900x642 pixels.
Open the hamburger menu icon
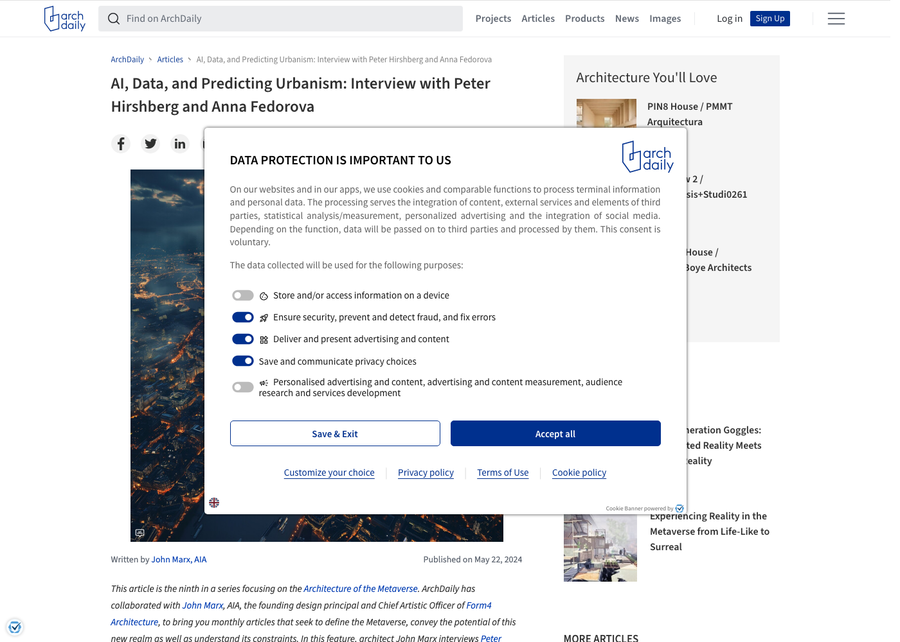[x=836, y=19]
